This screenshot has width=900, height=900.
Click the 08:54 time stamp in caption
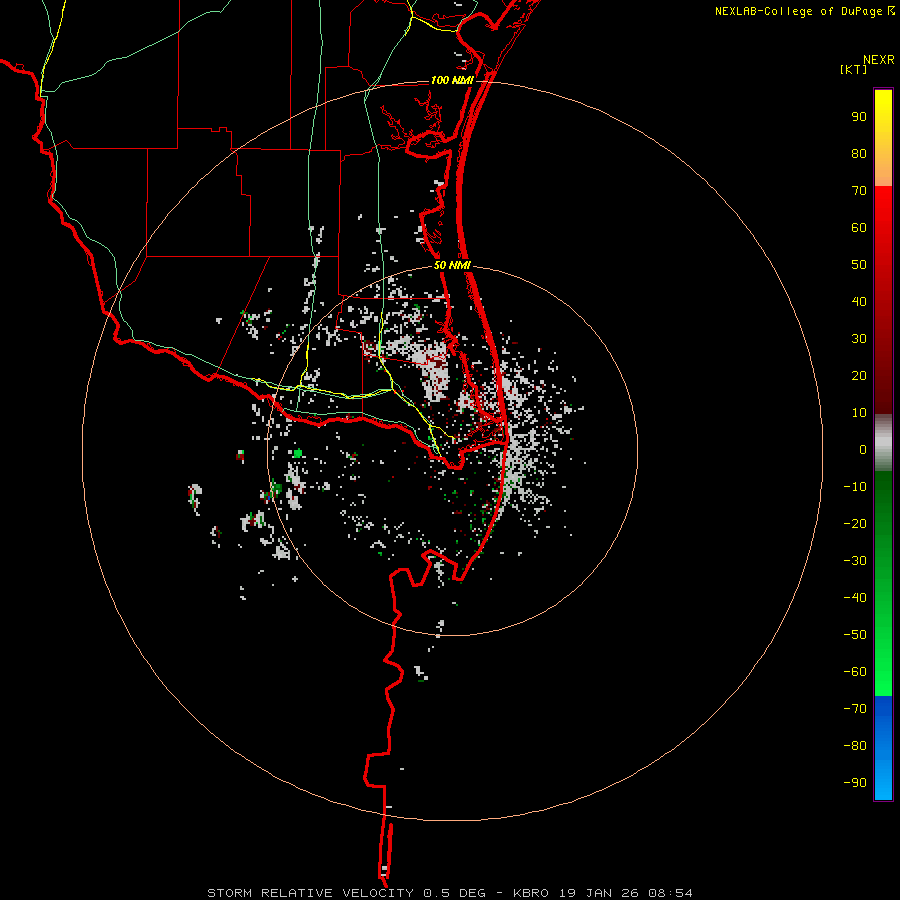click(670, 893)
